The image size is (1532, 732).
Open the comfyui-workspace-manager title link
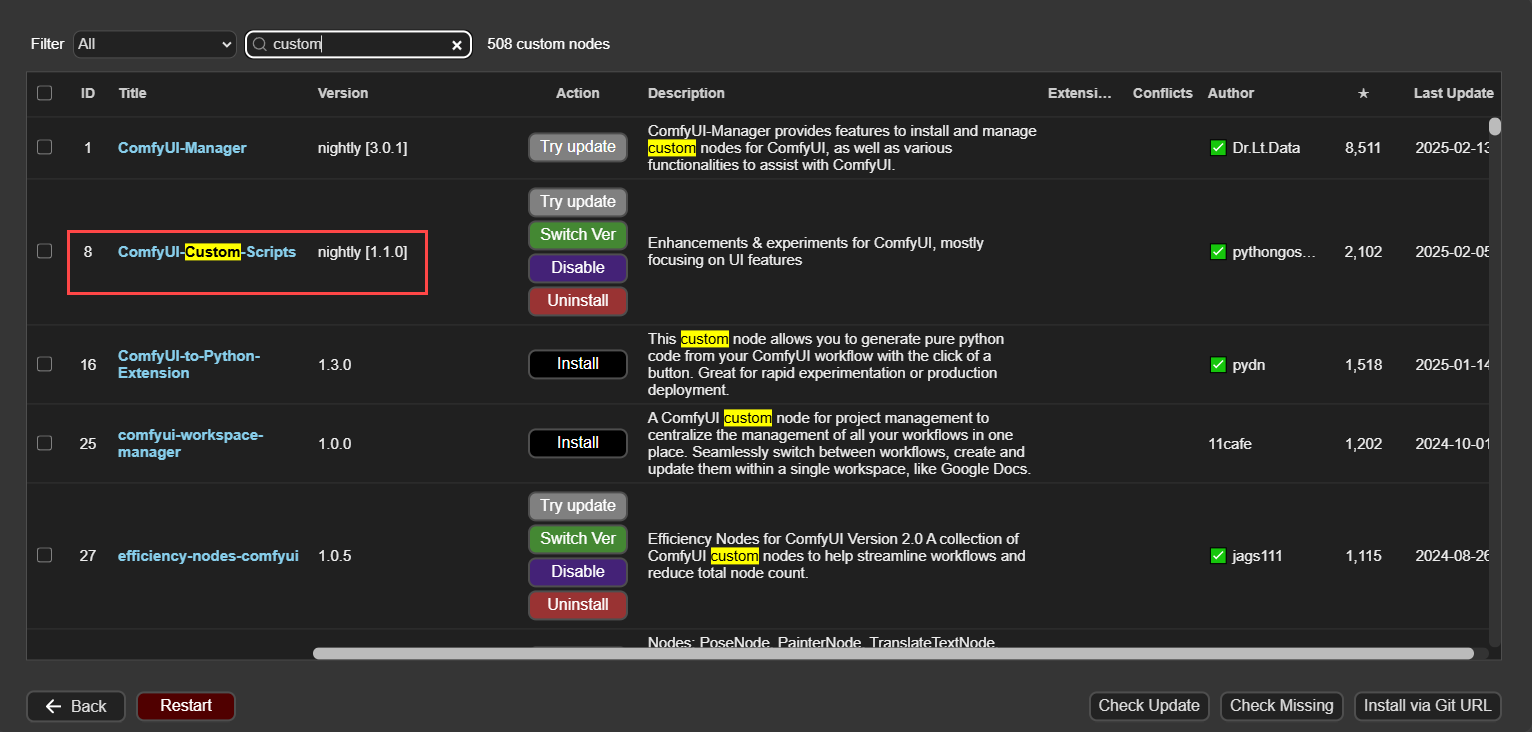pyautogui.click(x=190, y=444)
